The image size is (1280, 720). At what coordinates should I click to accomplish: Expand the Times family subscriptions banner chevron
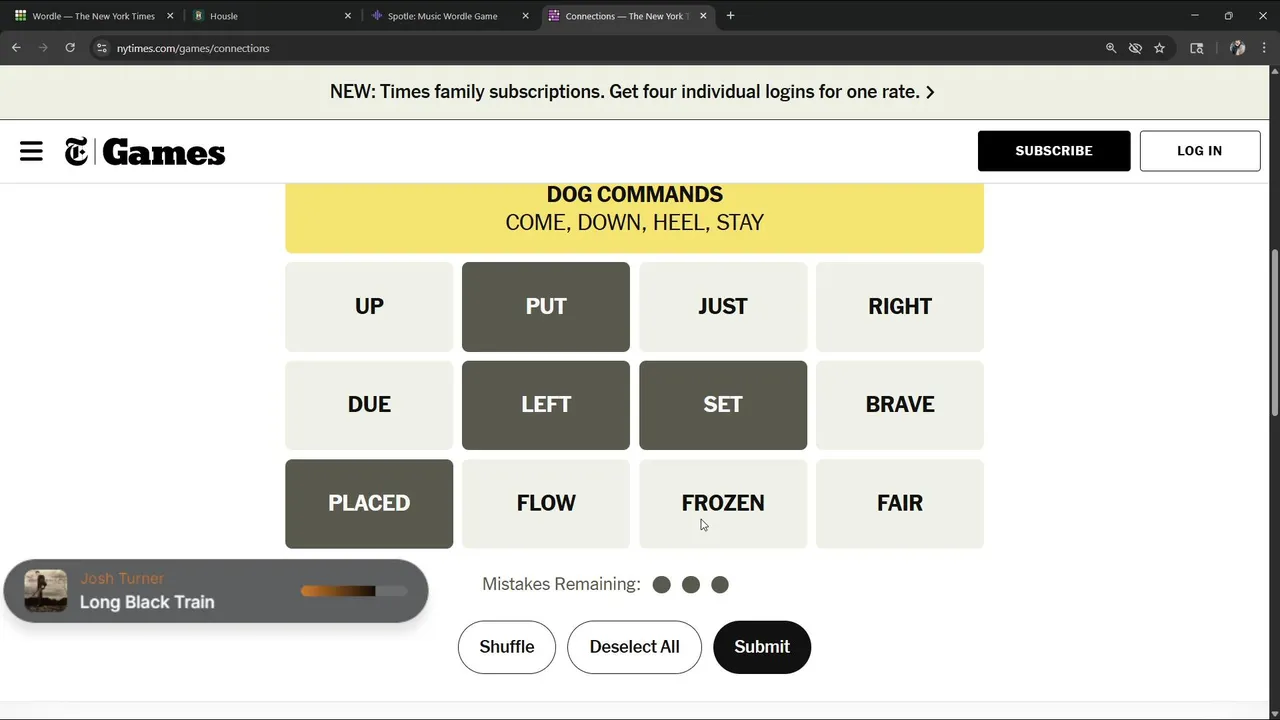(930, 92)
